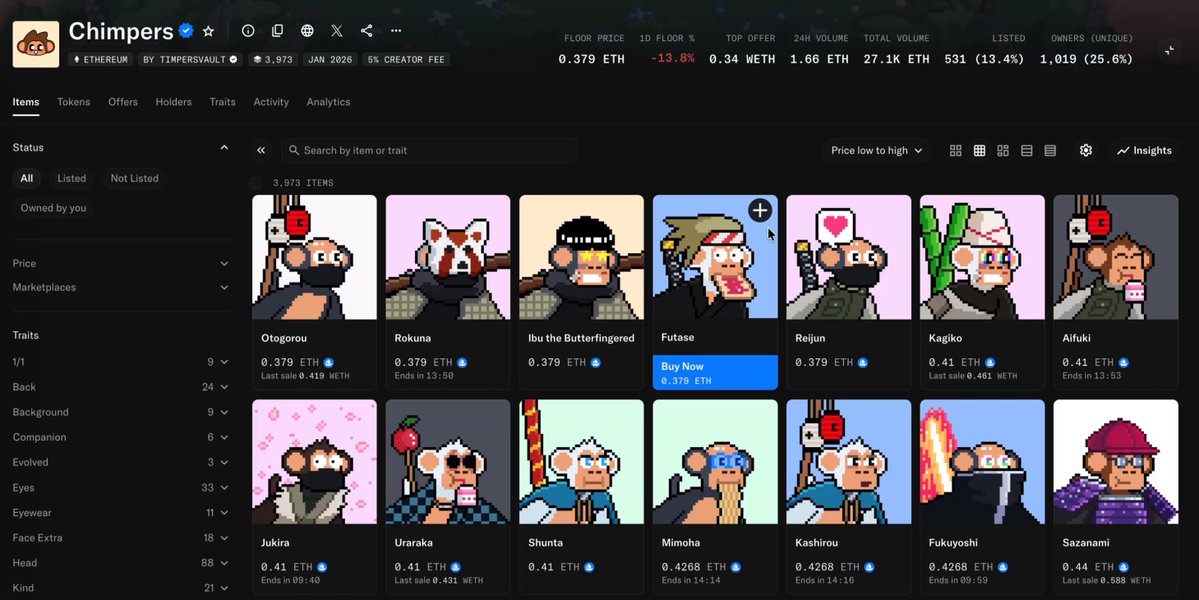Favorite Chimpers with the star icon
The width and height of the screenshot is (1199, 600).
coord(209,31)
